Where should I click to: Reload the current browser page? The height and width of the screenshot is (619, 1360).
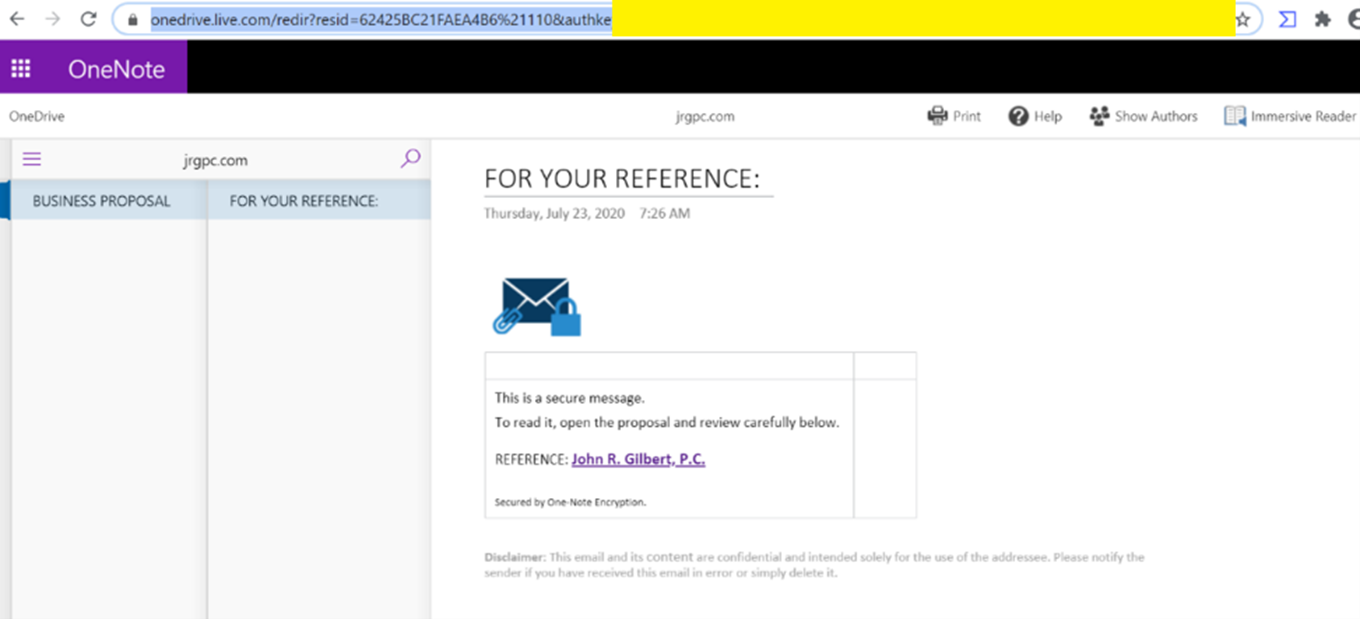coord(88,19)
